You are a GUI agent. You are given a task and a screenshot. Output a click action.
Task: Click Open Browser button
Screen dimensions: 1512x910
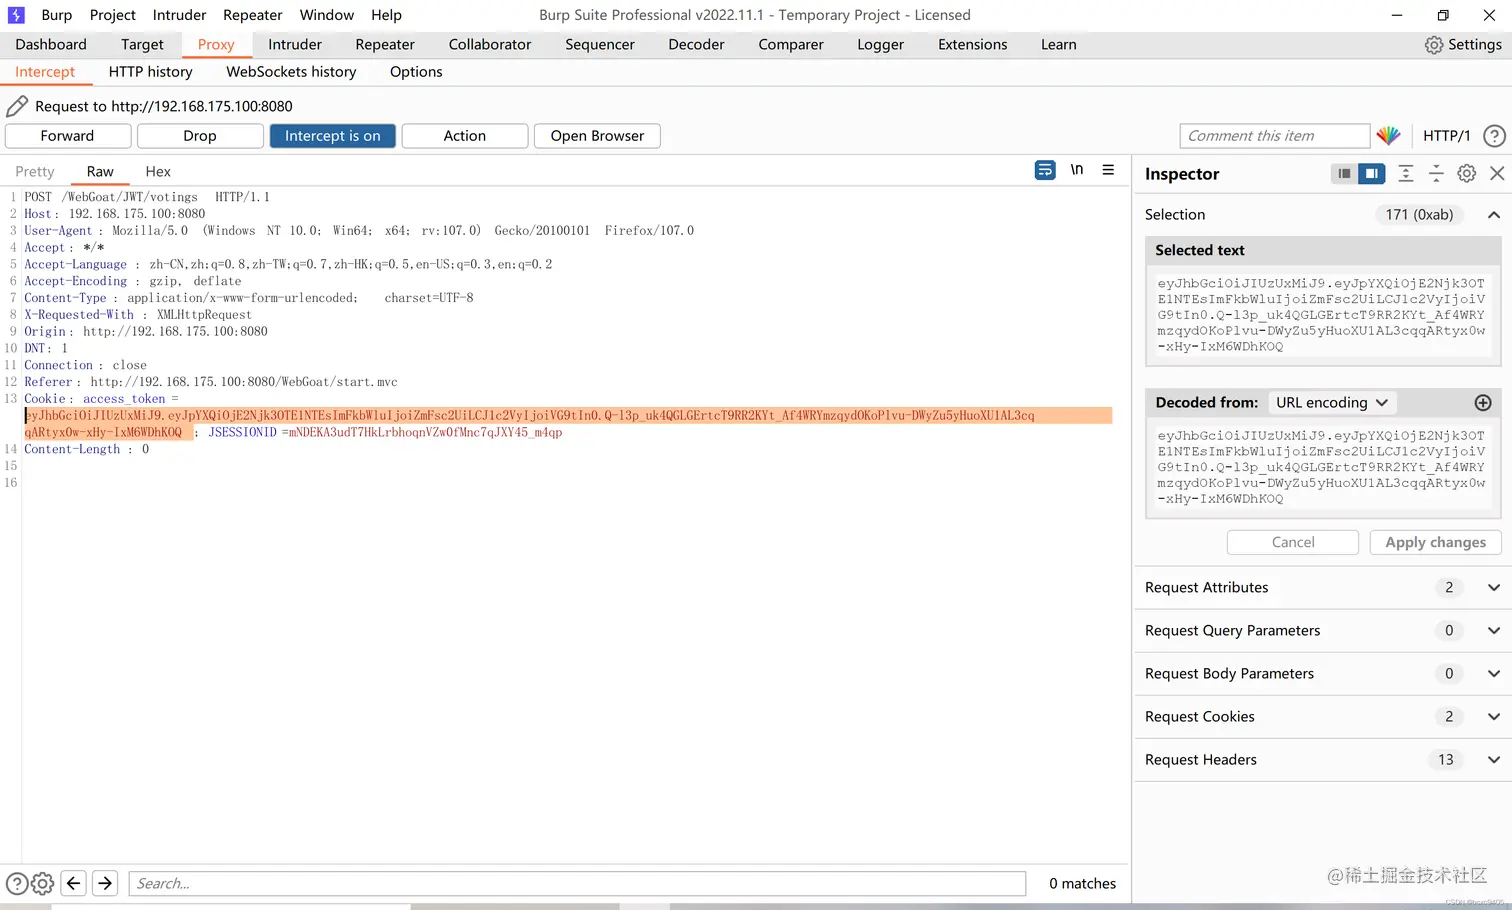(x=597, y=136)
